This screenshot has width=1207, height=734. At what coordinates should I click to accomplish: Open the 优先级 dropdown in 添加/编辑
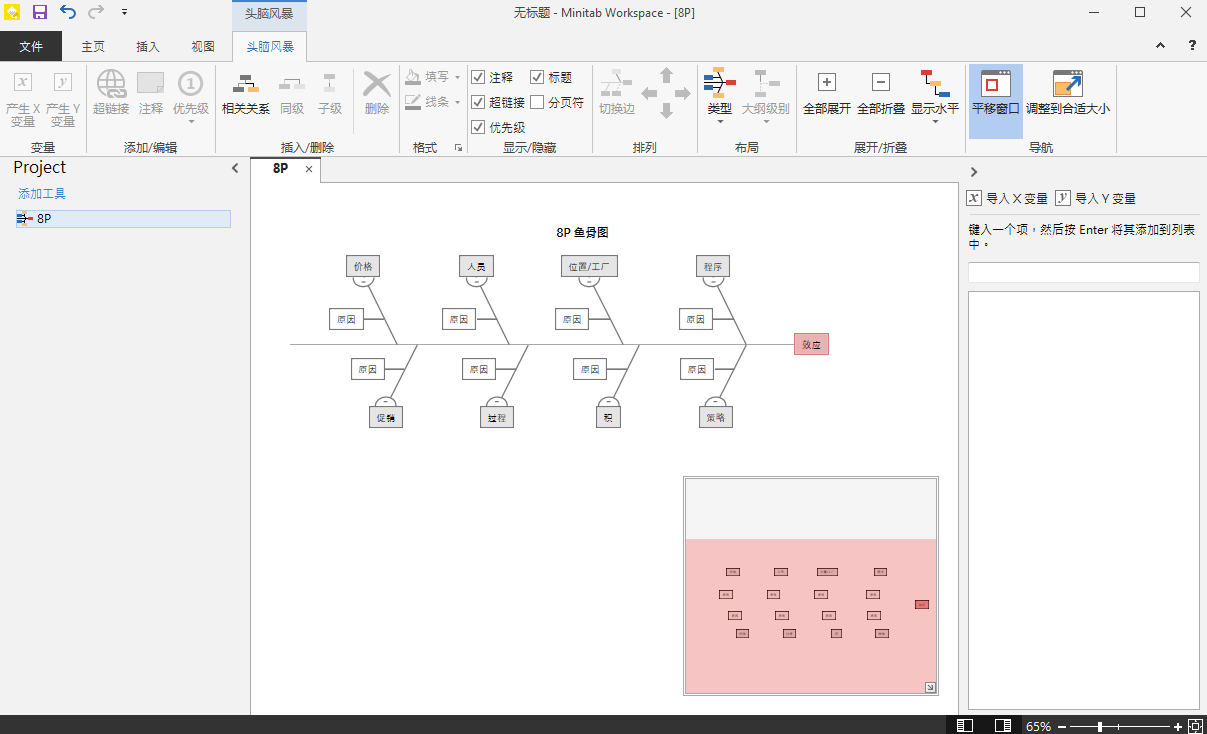click(x=191, y=121)
